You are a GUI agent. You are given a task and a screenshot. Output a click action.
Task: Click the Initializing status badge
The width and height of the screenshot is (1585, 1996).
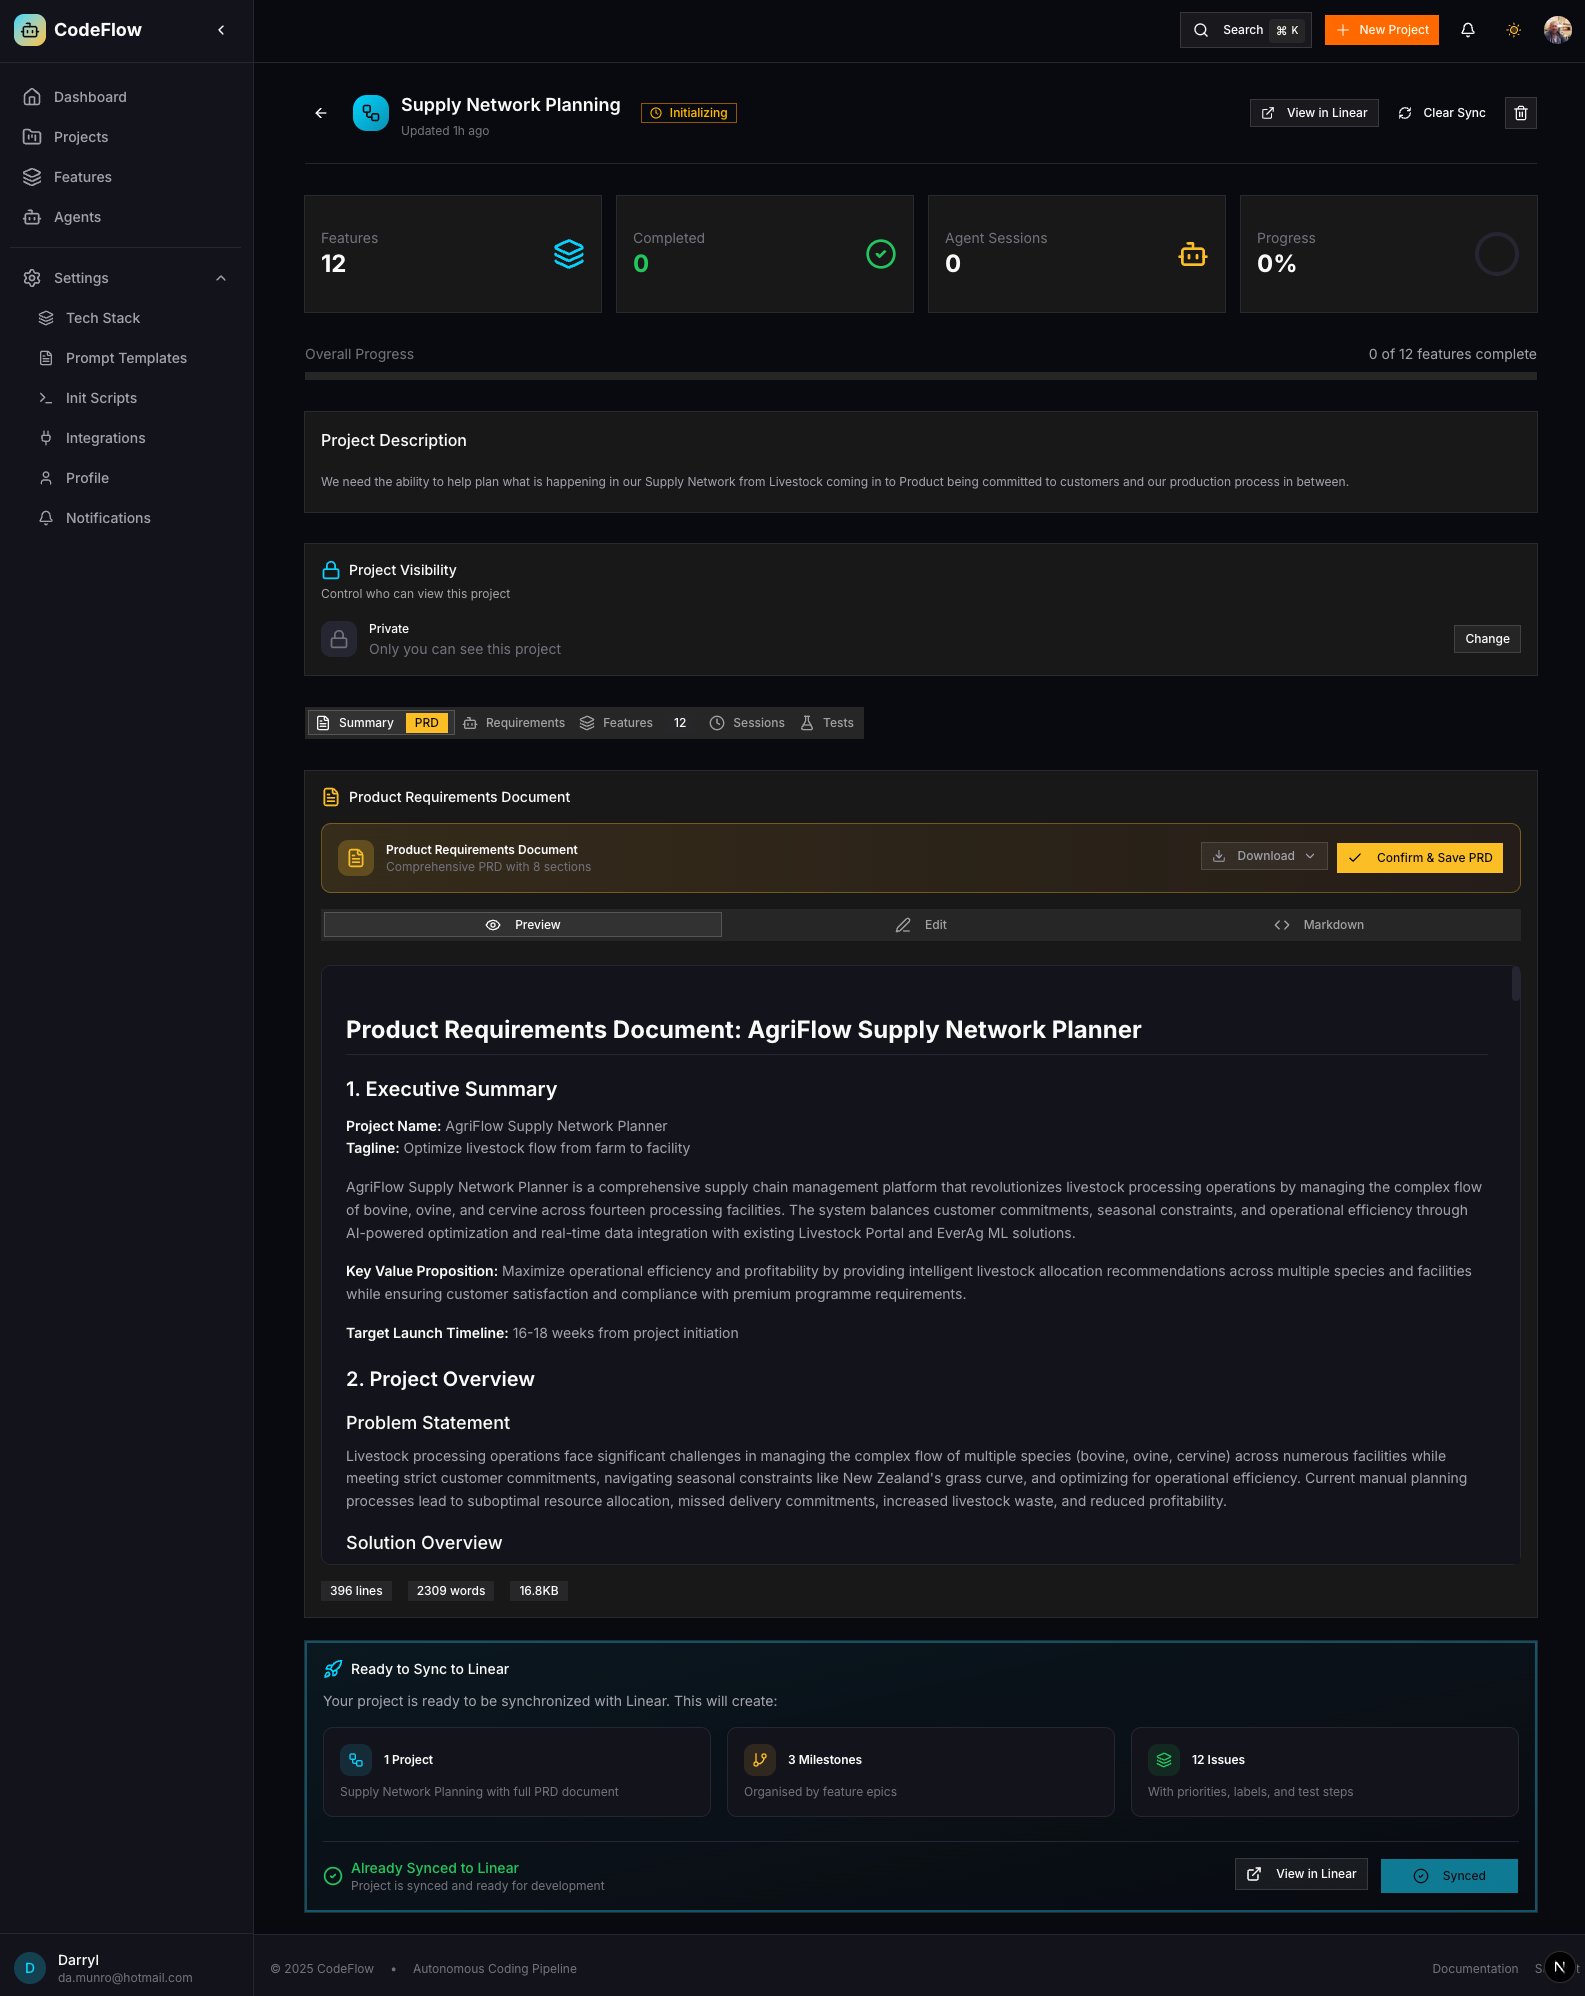point(689,113)
